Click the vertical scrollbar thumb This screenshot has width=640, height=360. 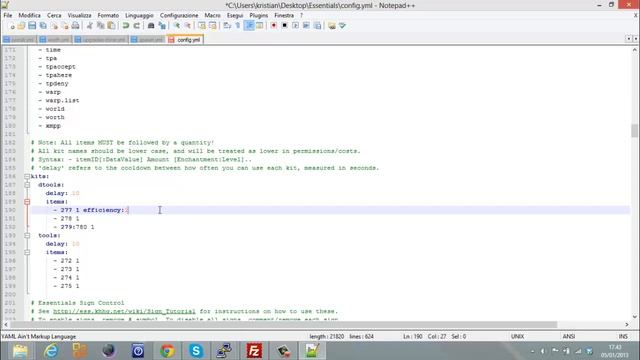634,131
